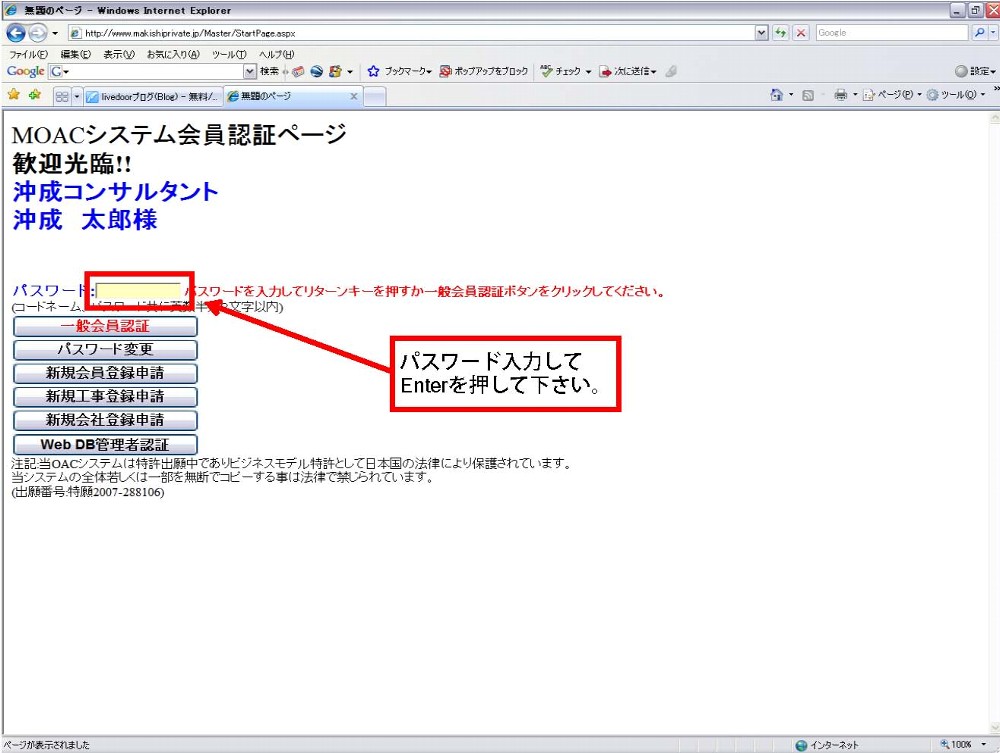Viewport: 1000px width, 753px height.
Task: Open Favorites Center star icon
Action: click(14, 95)
